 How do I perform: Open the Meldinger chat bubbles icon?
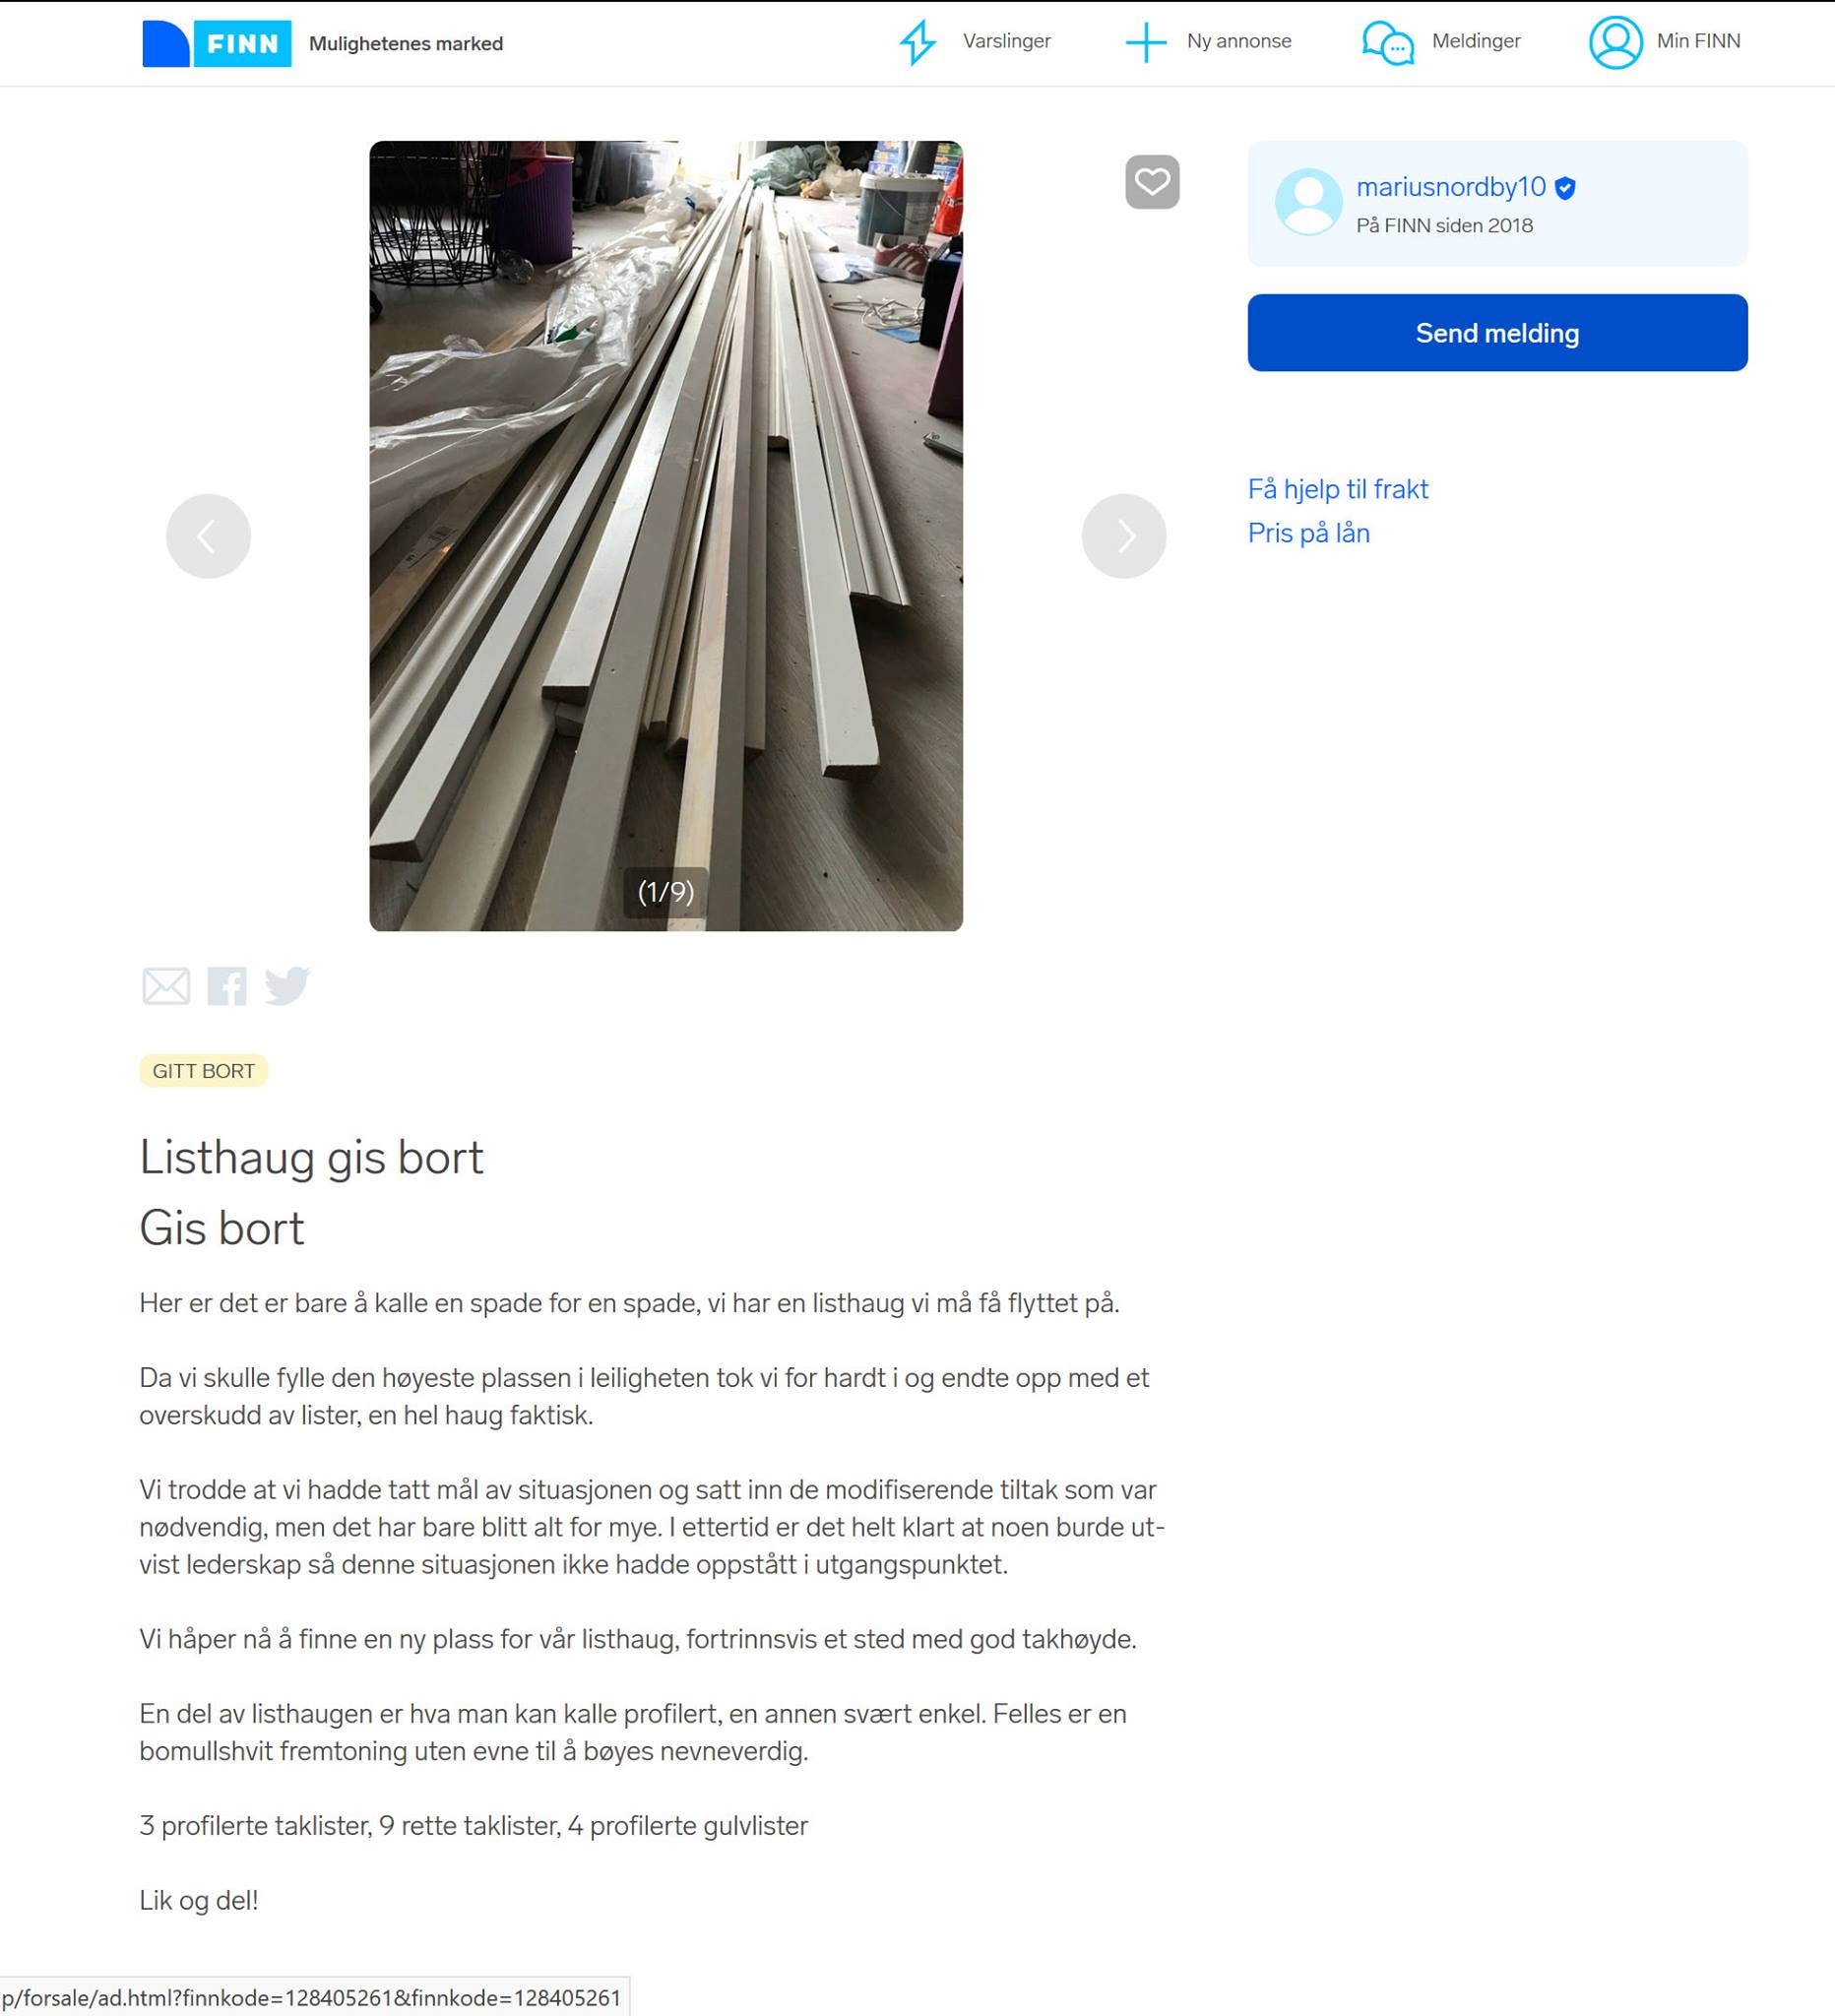pos(1388,43)
